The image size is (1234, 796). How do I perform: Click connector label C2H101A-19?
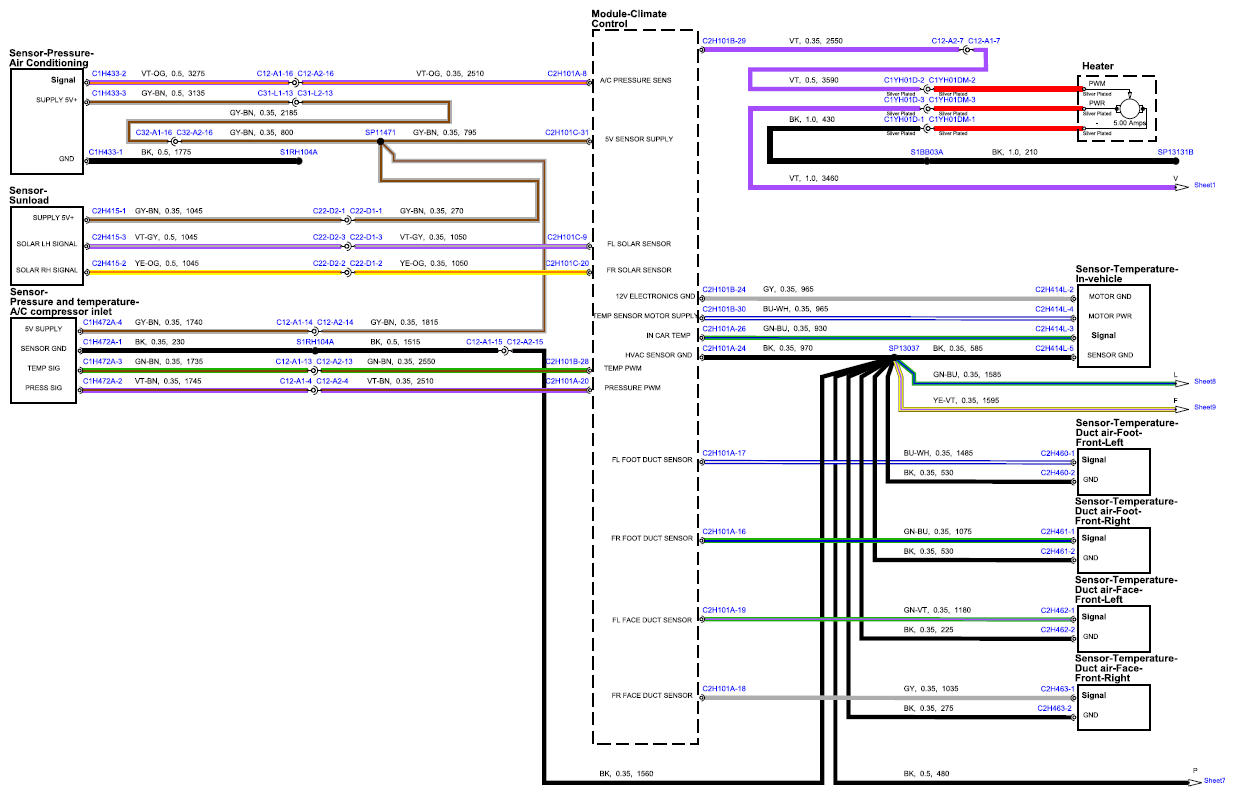click(724, 609)
